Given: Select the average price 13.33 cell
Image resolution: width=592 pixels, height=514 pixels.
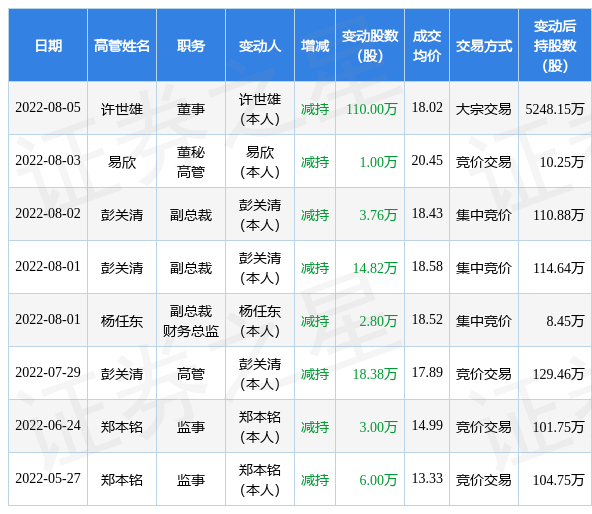Looking at the screenshot, I should pyautogui.click(x=427, y=478).
